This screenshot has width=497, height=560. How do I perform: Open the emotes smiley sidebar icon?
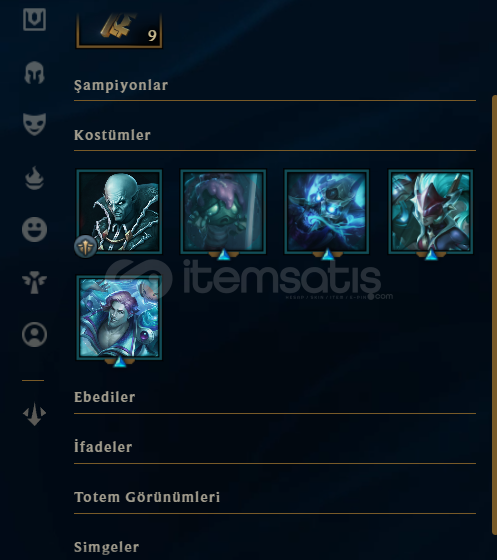pyautogui.click(x=34, y=230)
